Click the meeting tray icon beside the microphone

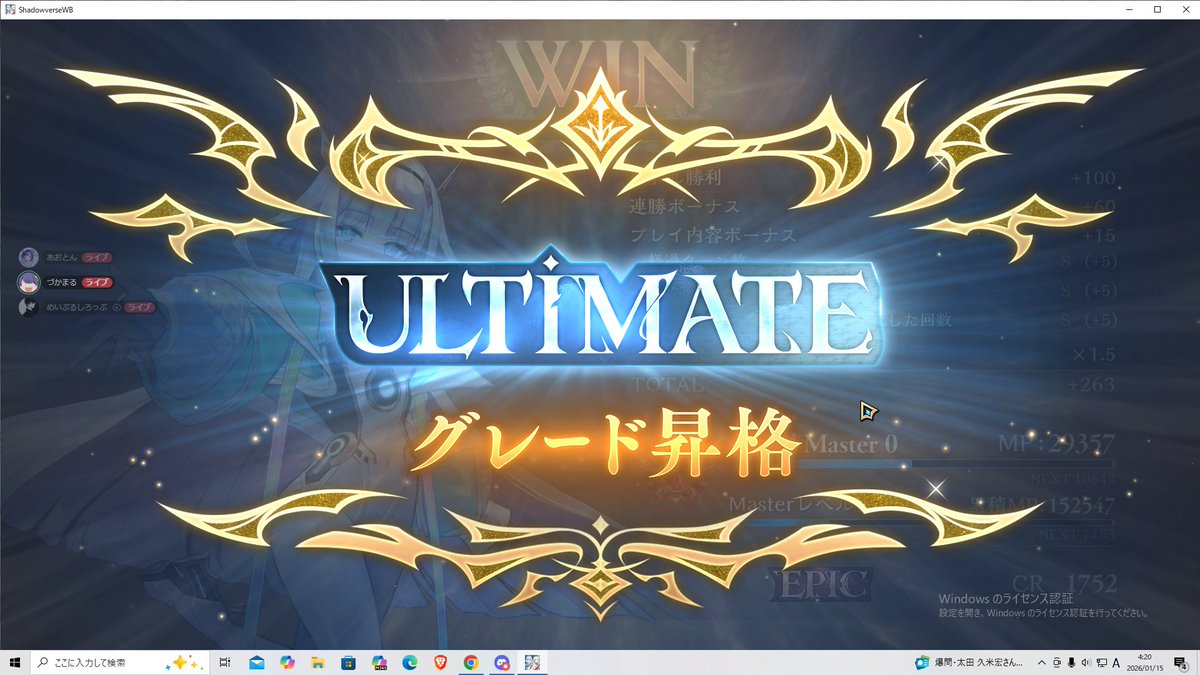(x=1057, y=663)
